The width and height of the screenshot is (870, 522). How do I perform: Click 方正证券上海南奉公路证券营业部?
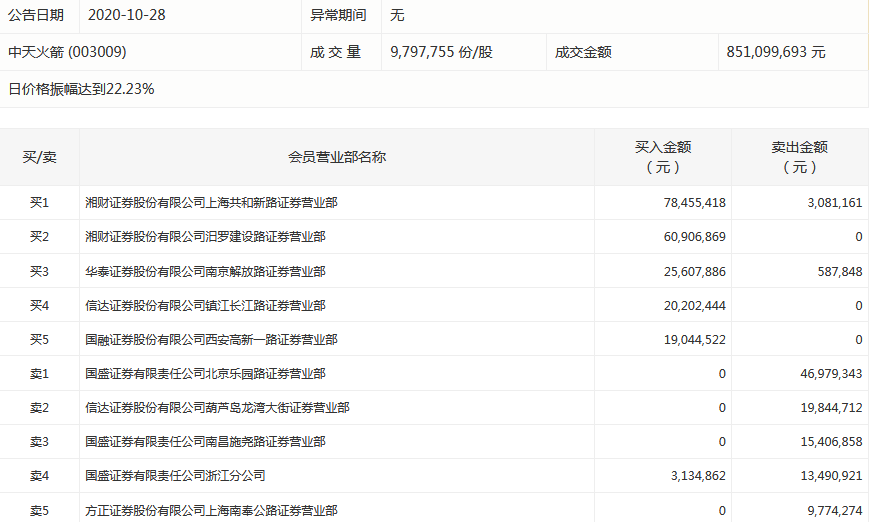tap(211, 510)
